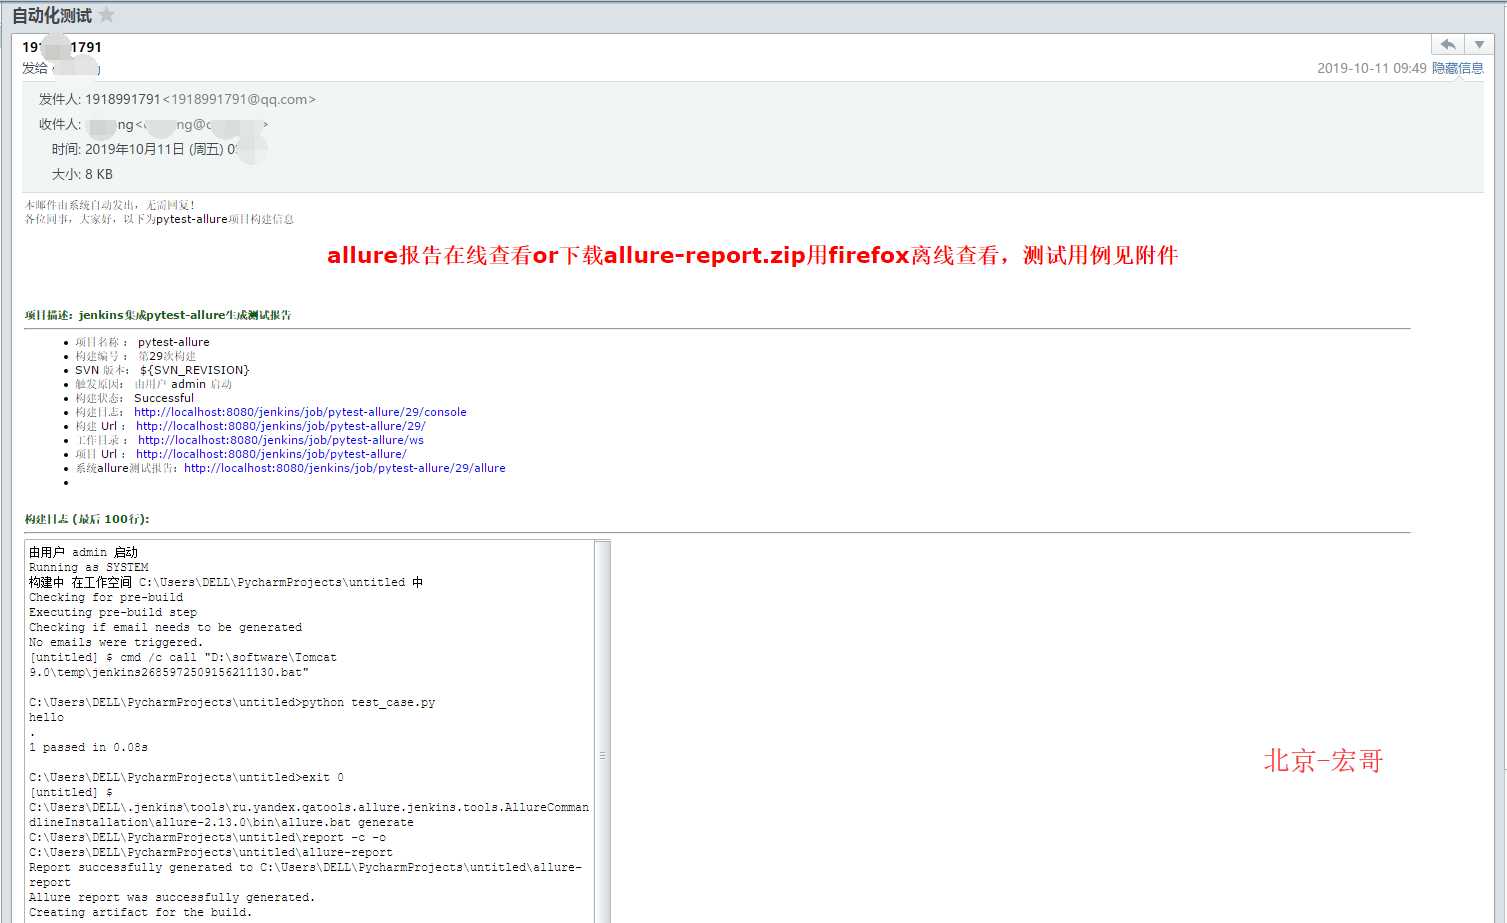
Task: Click the 自动化测试 subject title
Action: [51, 15]
